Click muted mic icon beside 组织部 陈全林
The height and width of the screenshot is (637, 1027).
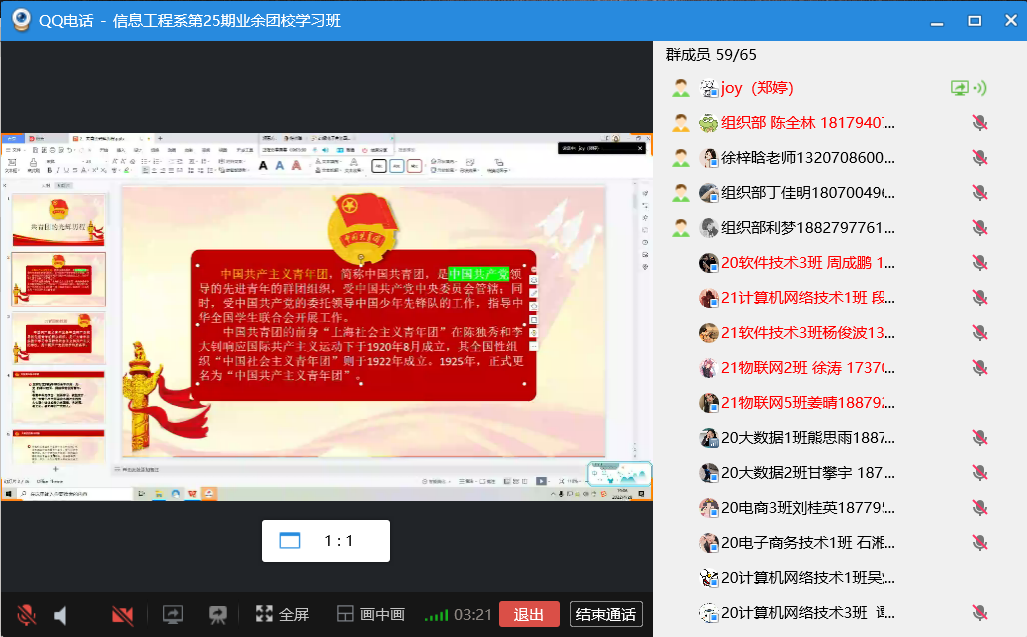(980, 123)
